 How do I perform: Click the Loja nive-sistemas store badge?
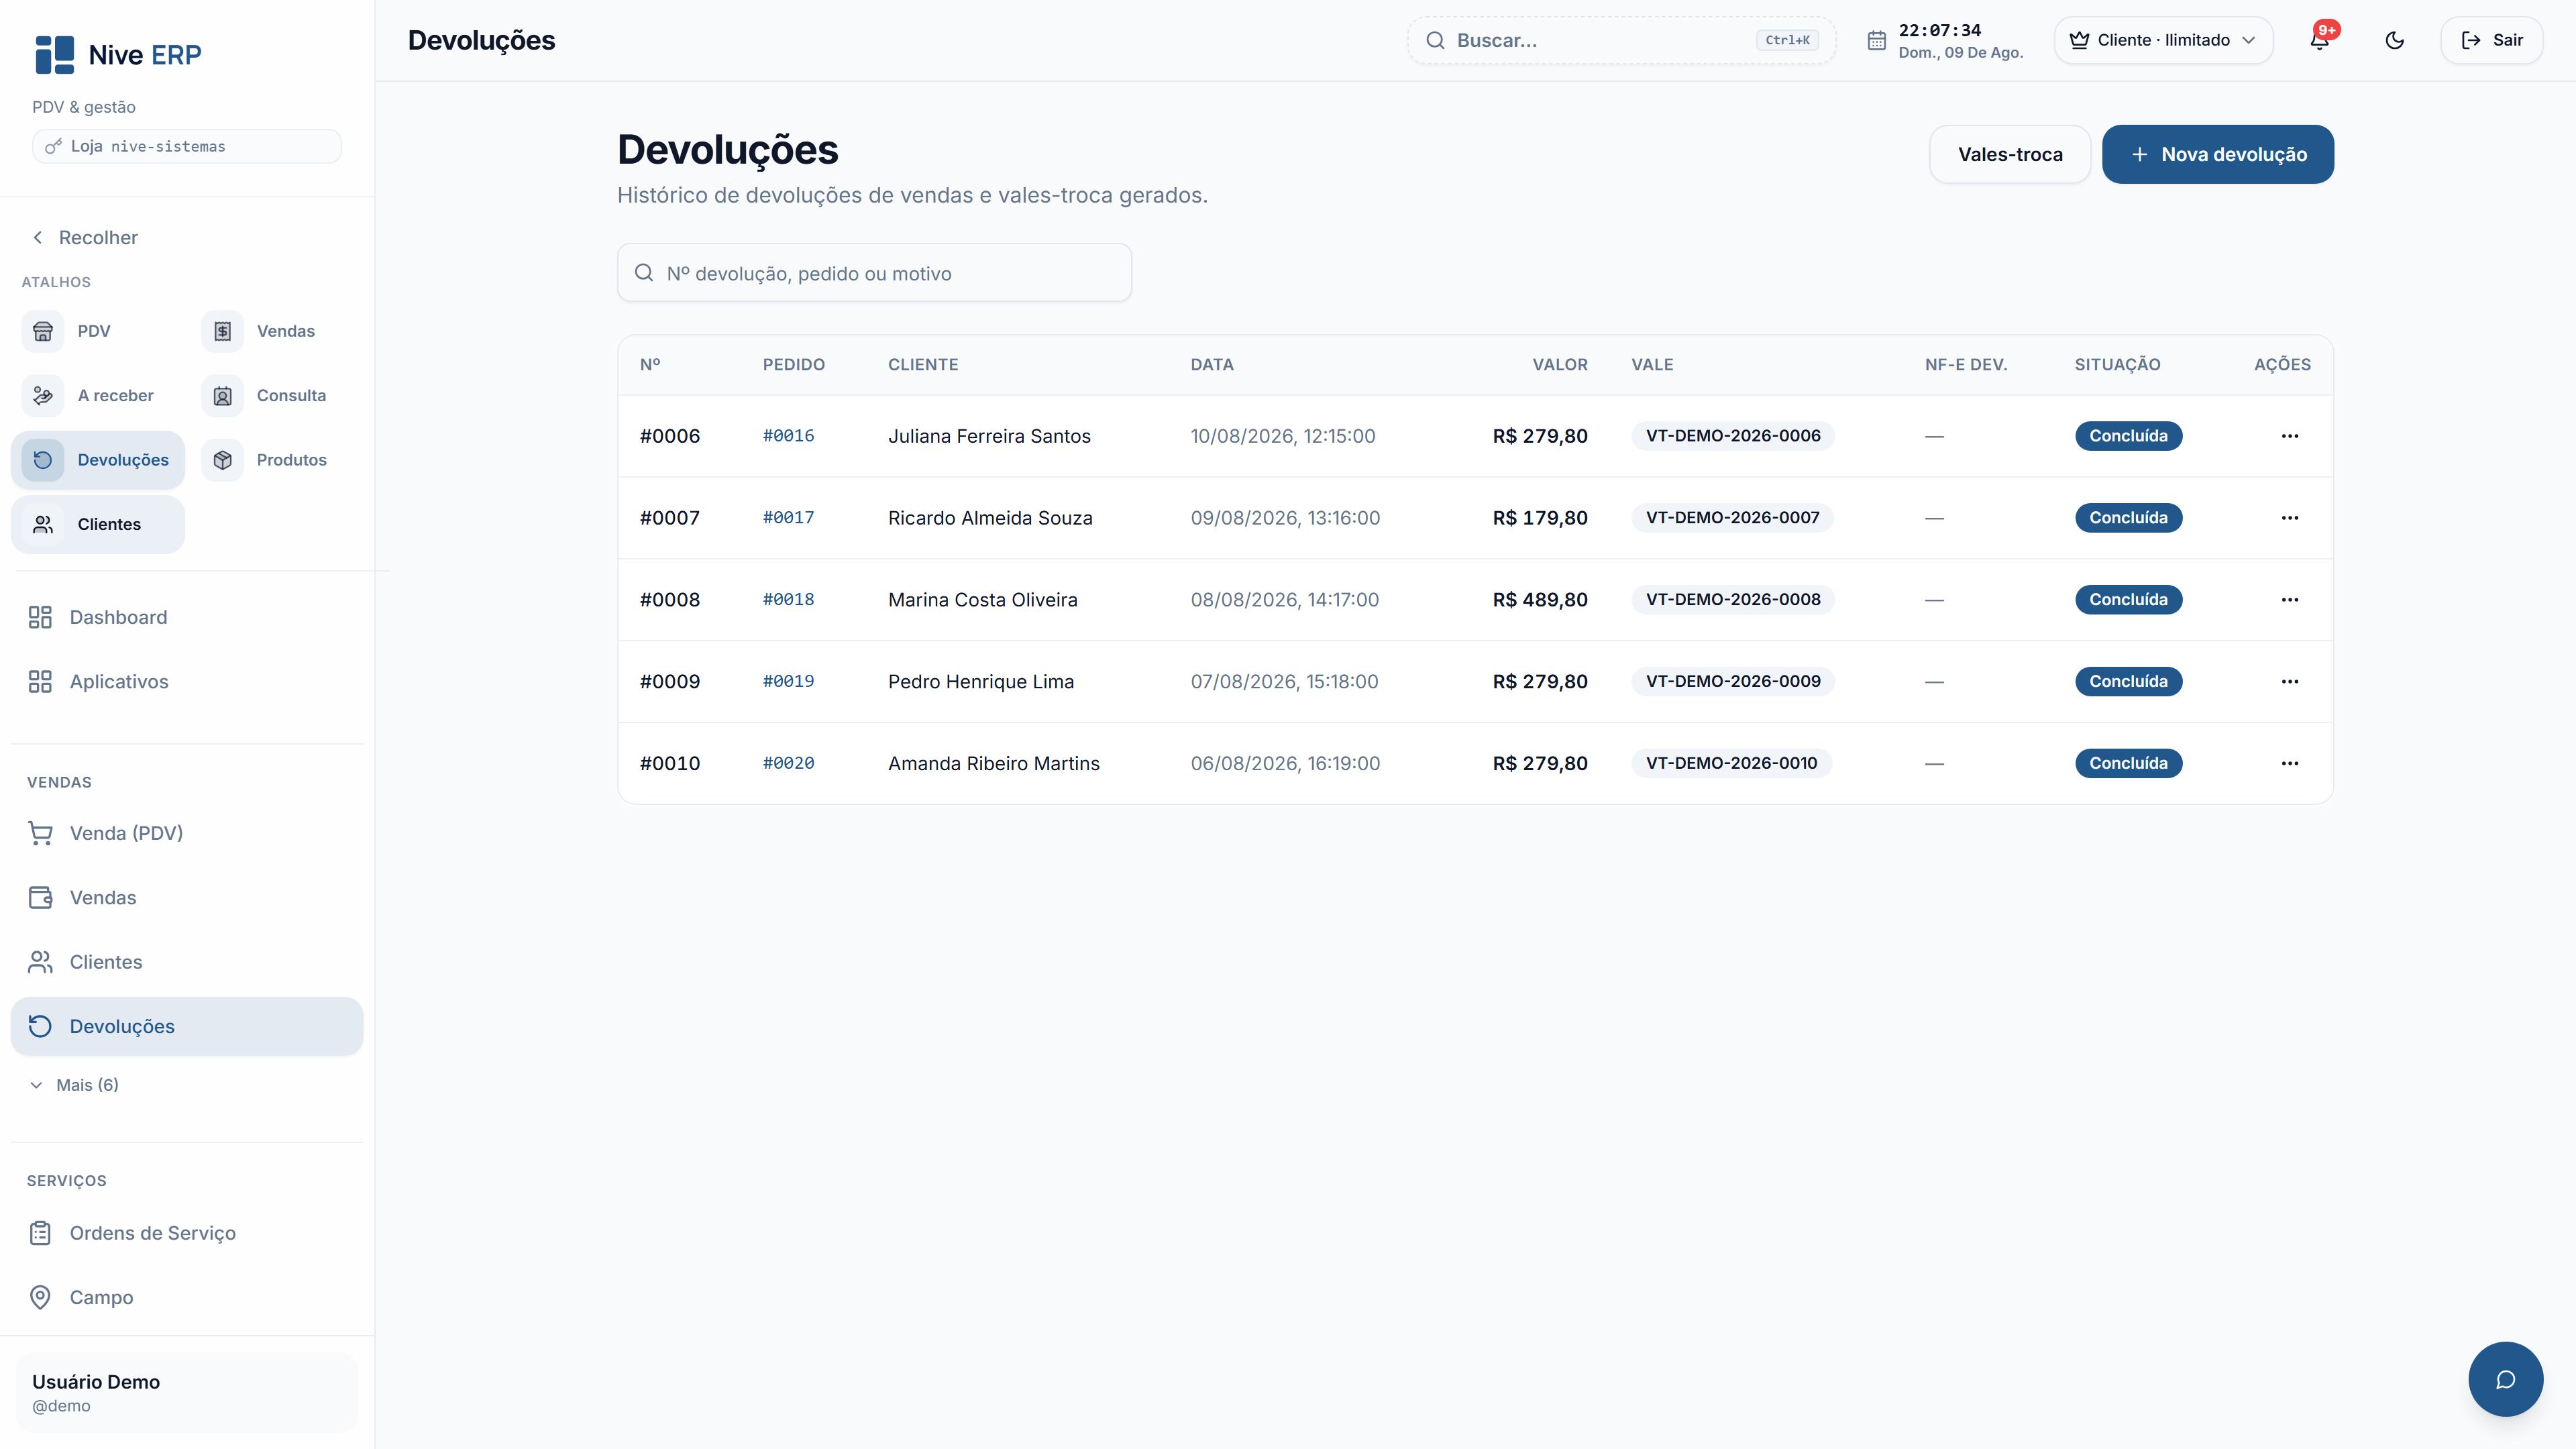(187, 146)
